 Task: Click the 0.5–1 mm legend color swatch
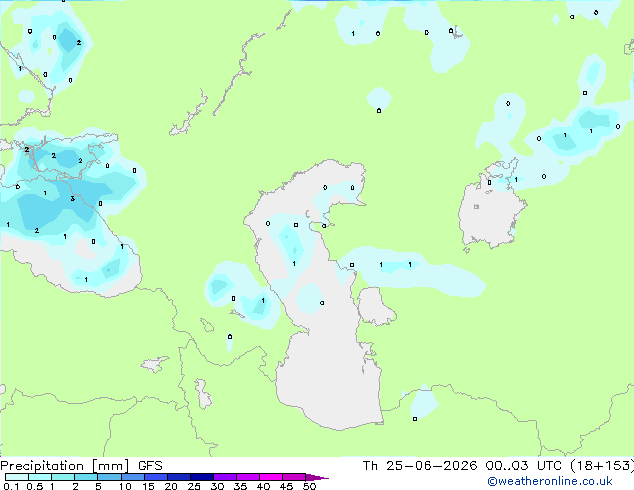40,477
